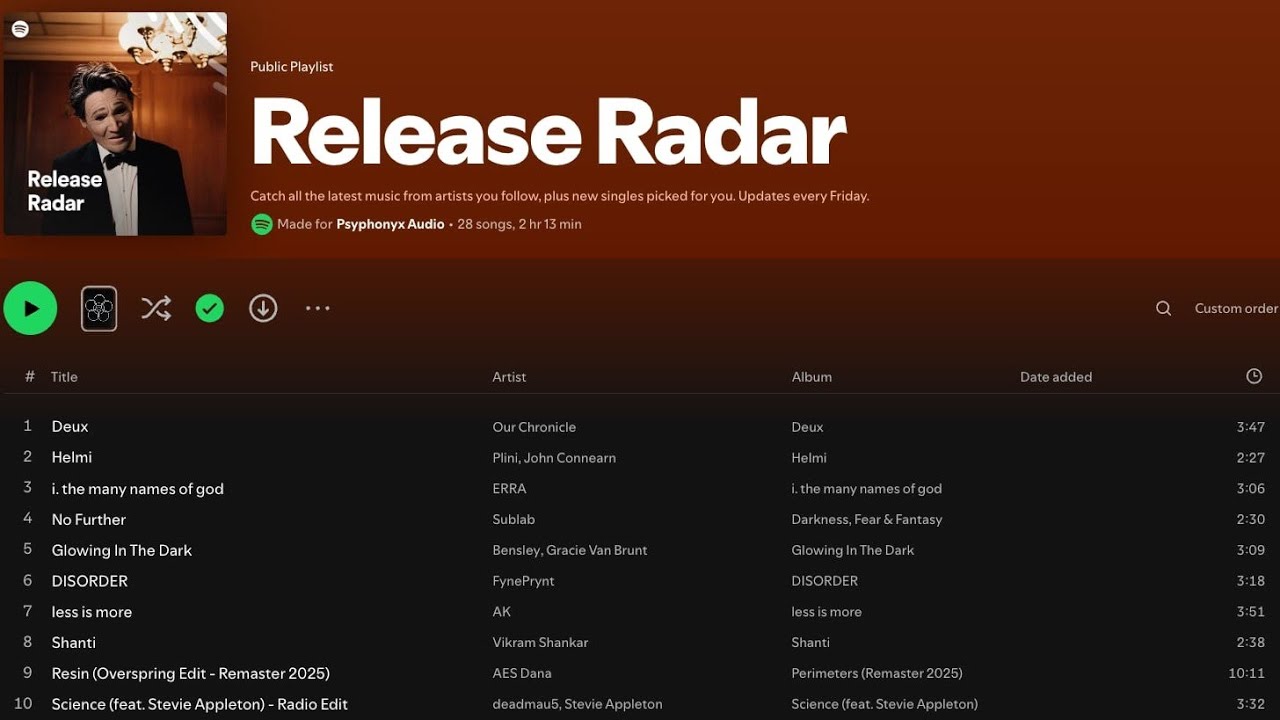Select the track No Further
Screen dimensions: 1280x720
pyautogui.click(x=89, y=520)
